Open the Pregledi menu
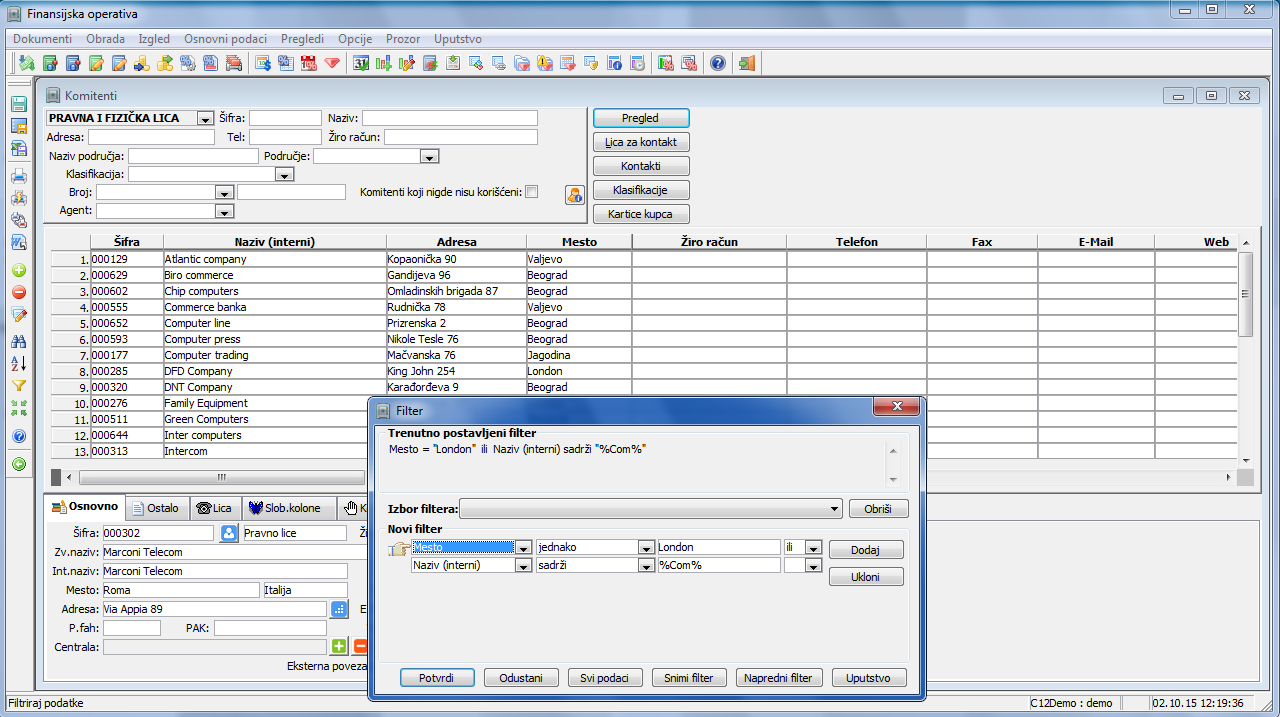Screen dimensions: 1280x717 click(302, 39)
